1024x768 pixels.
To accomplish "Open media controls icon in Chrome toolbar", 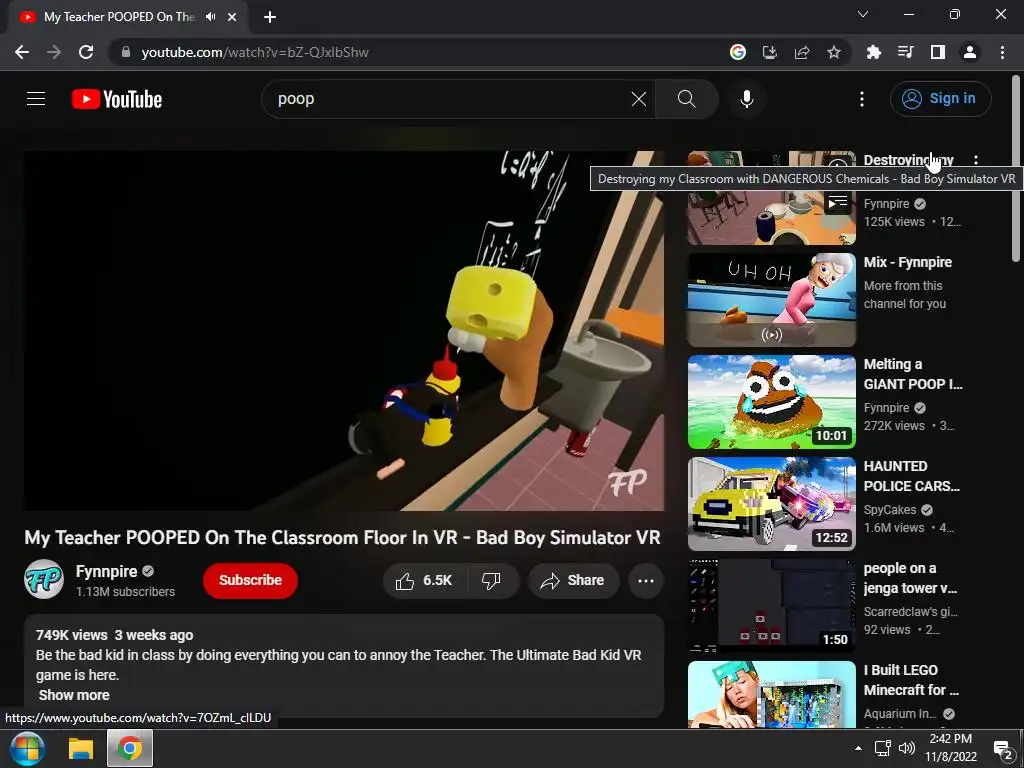I will pyautogui.click(x=906, y=52).
